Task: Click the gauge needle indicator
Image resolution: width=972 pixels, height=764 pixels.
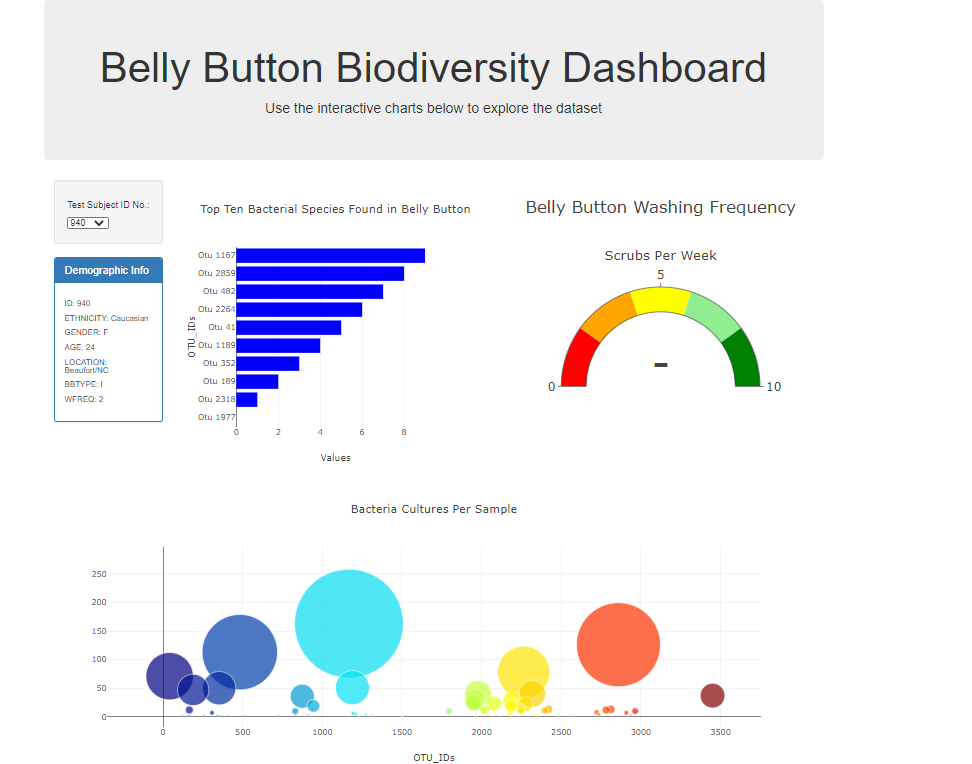Action: [660, 365]
